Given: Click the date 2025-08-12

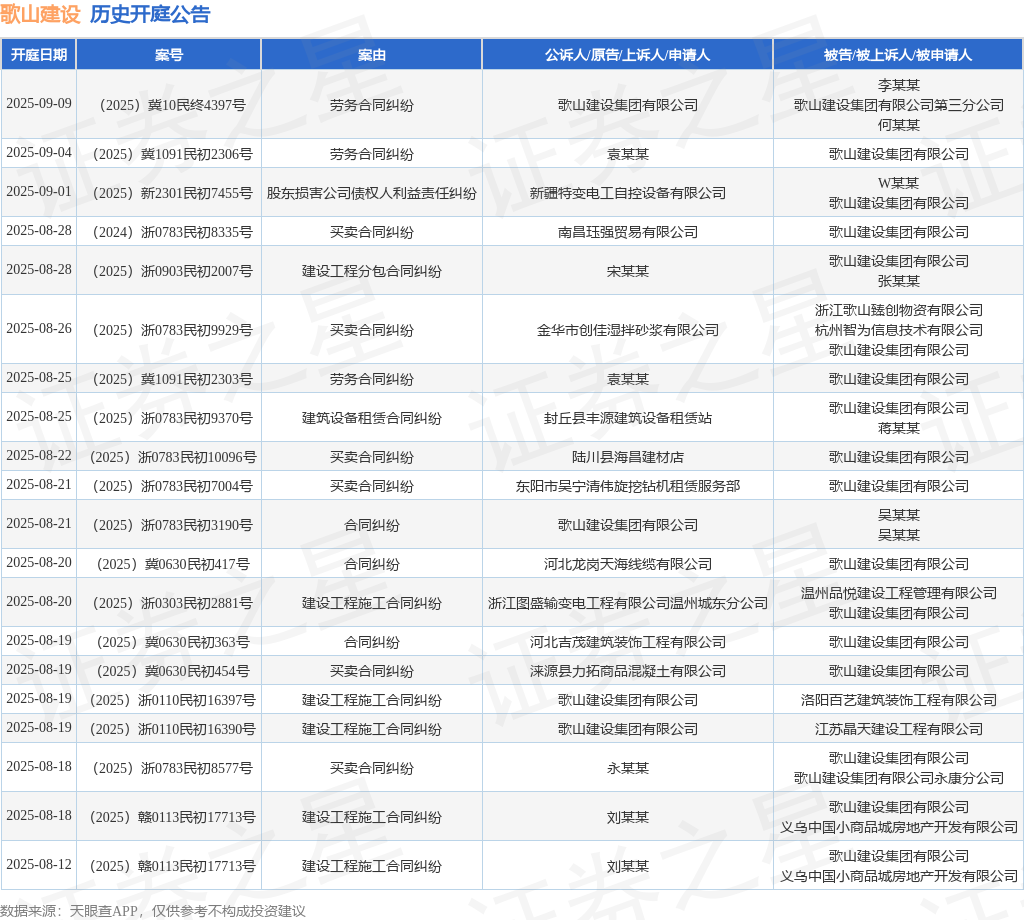Looking at the screenshot, I should pyautogui.click(x=39, y=865).
